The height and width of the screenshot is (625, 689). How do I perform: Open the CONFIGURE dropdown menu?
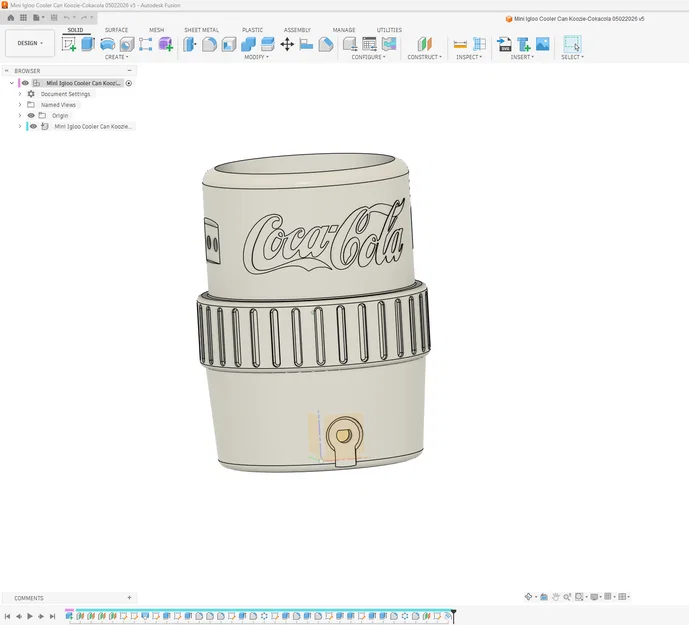point(368,57)
